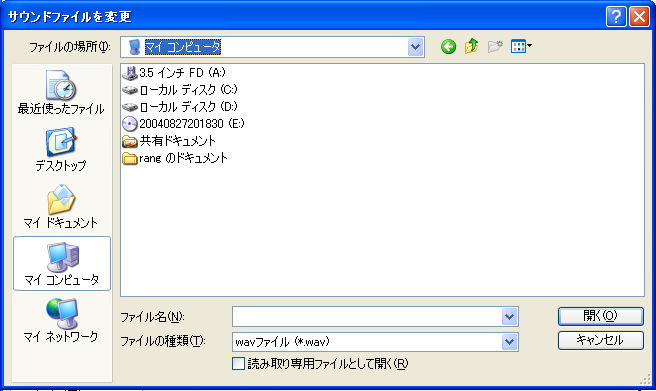Click the resize grip at the dialog corner
This screenshot has width=656, height=391.
pos(646,379)
